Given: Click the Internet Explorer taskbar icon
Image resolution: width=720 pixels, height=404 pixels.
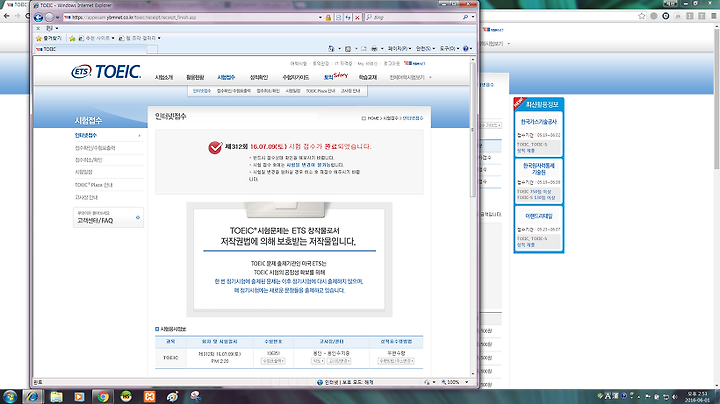Looking at the screenshot, I should tap(33, 396).
